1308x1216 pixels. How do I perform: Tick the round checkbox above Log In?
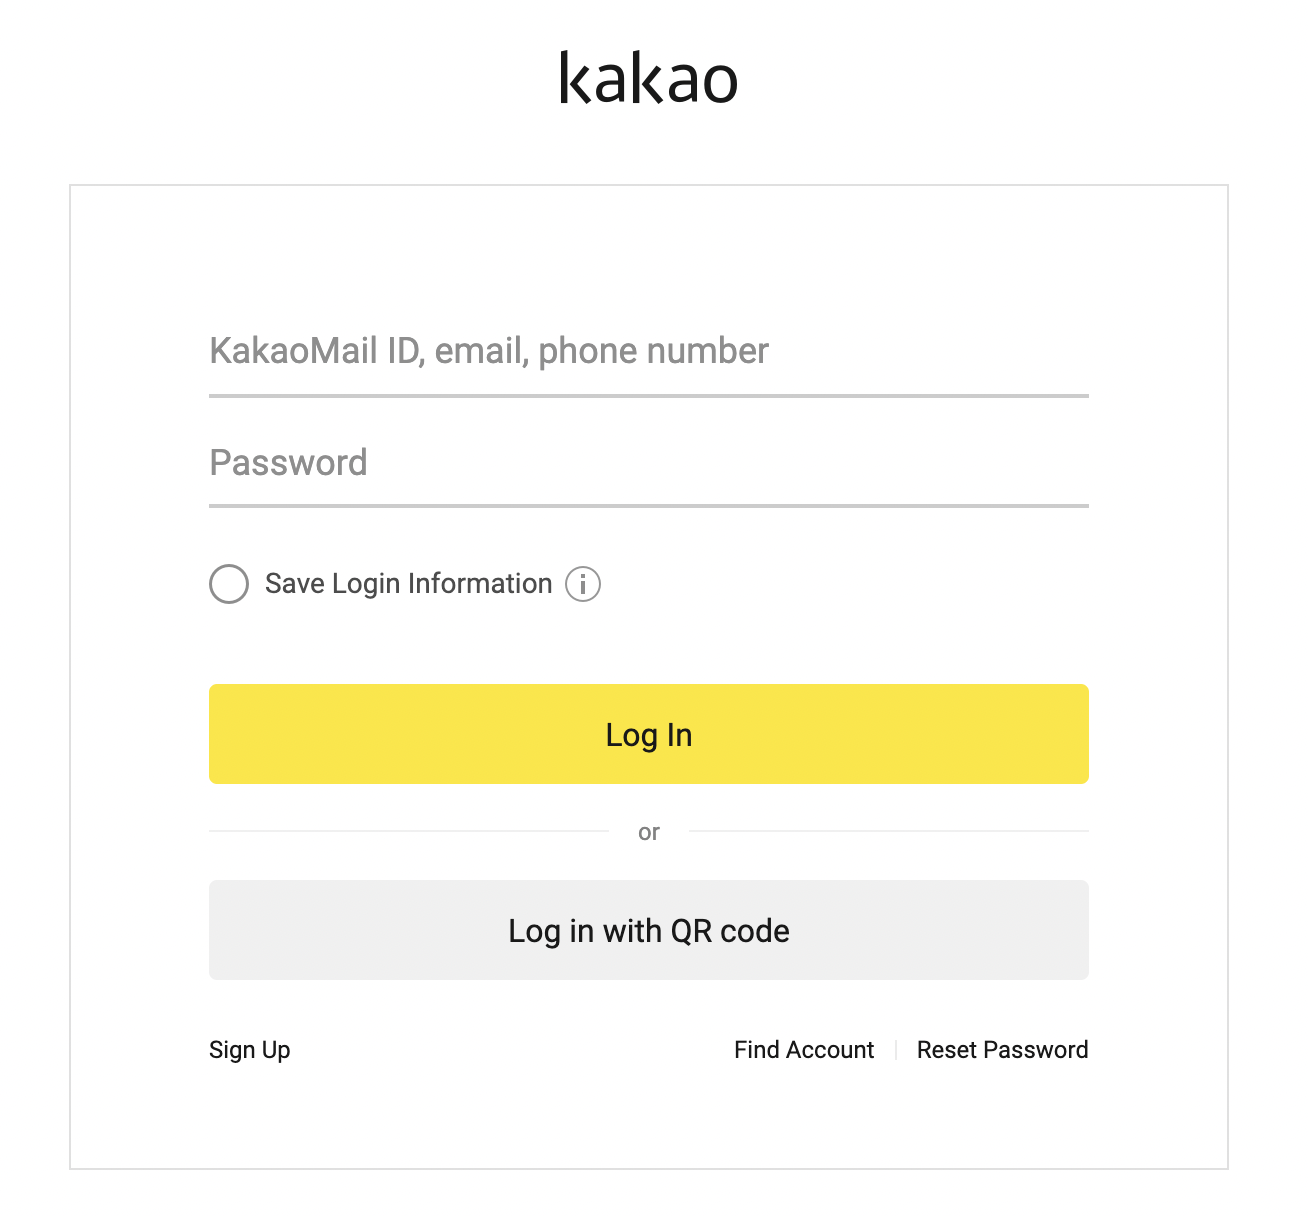pos(229,584)
